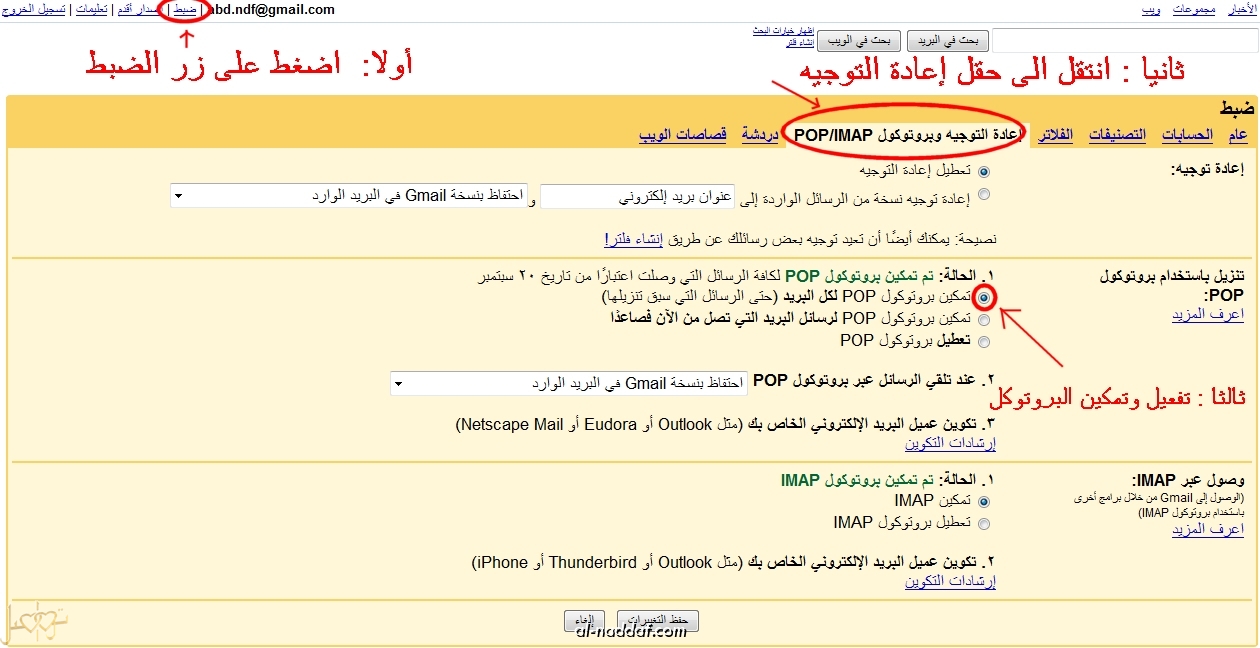Click the عنوان بريد إلكتروني forwarding address field
The image size is (1260, 648).
[637, 196]
